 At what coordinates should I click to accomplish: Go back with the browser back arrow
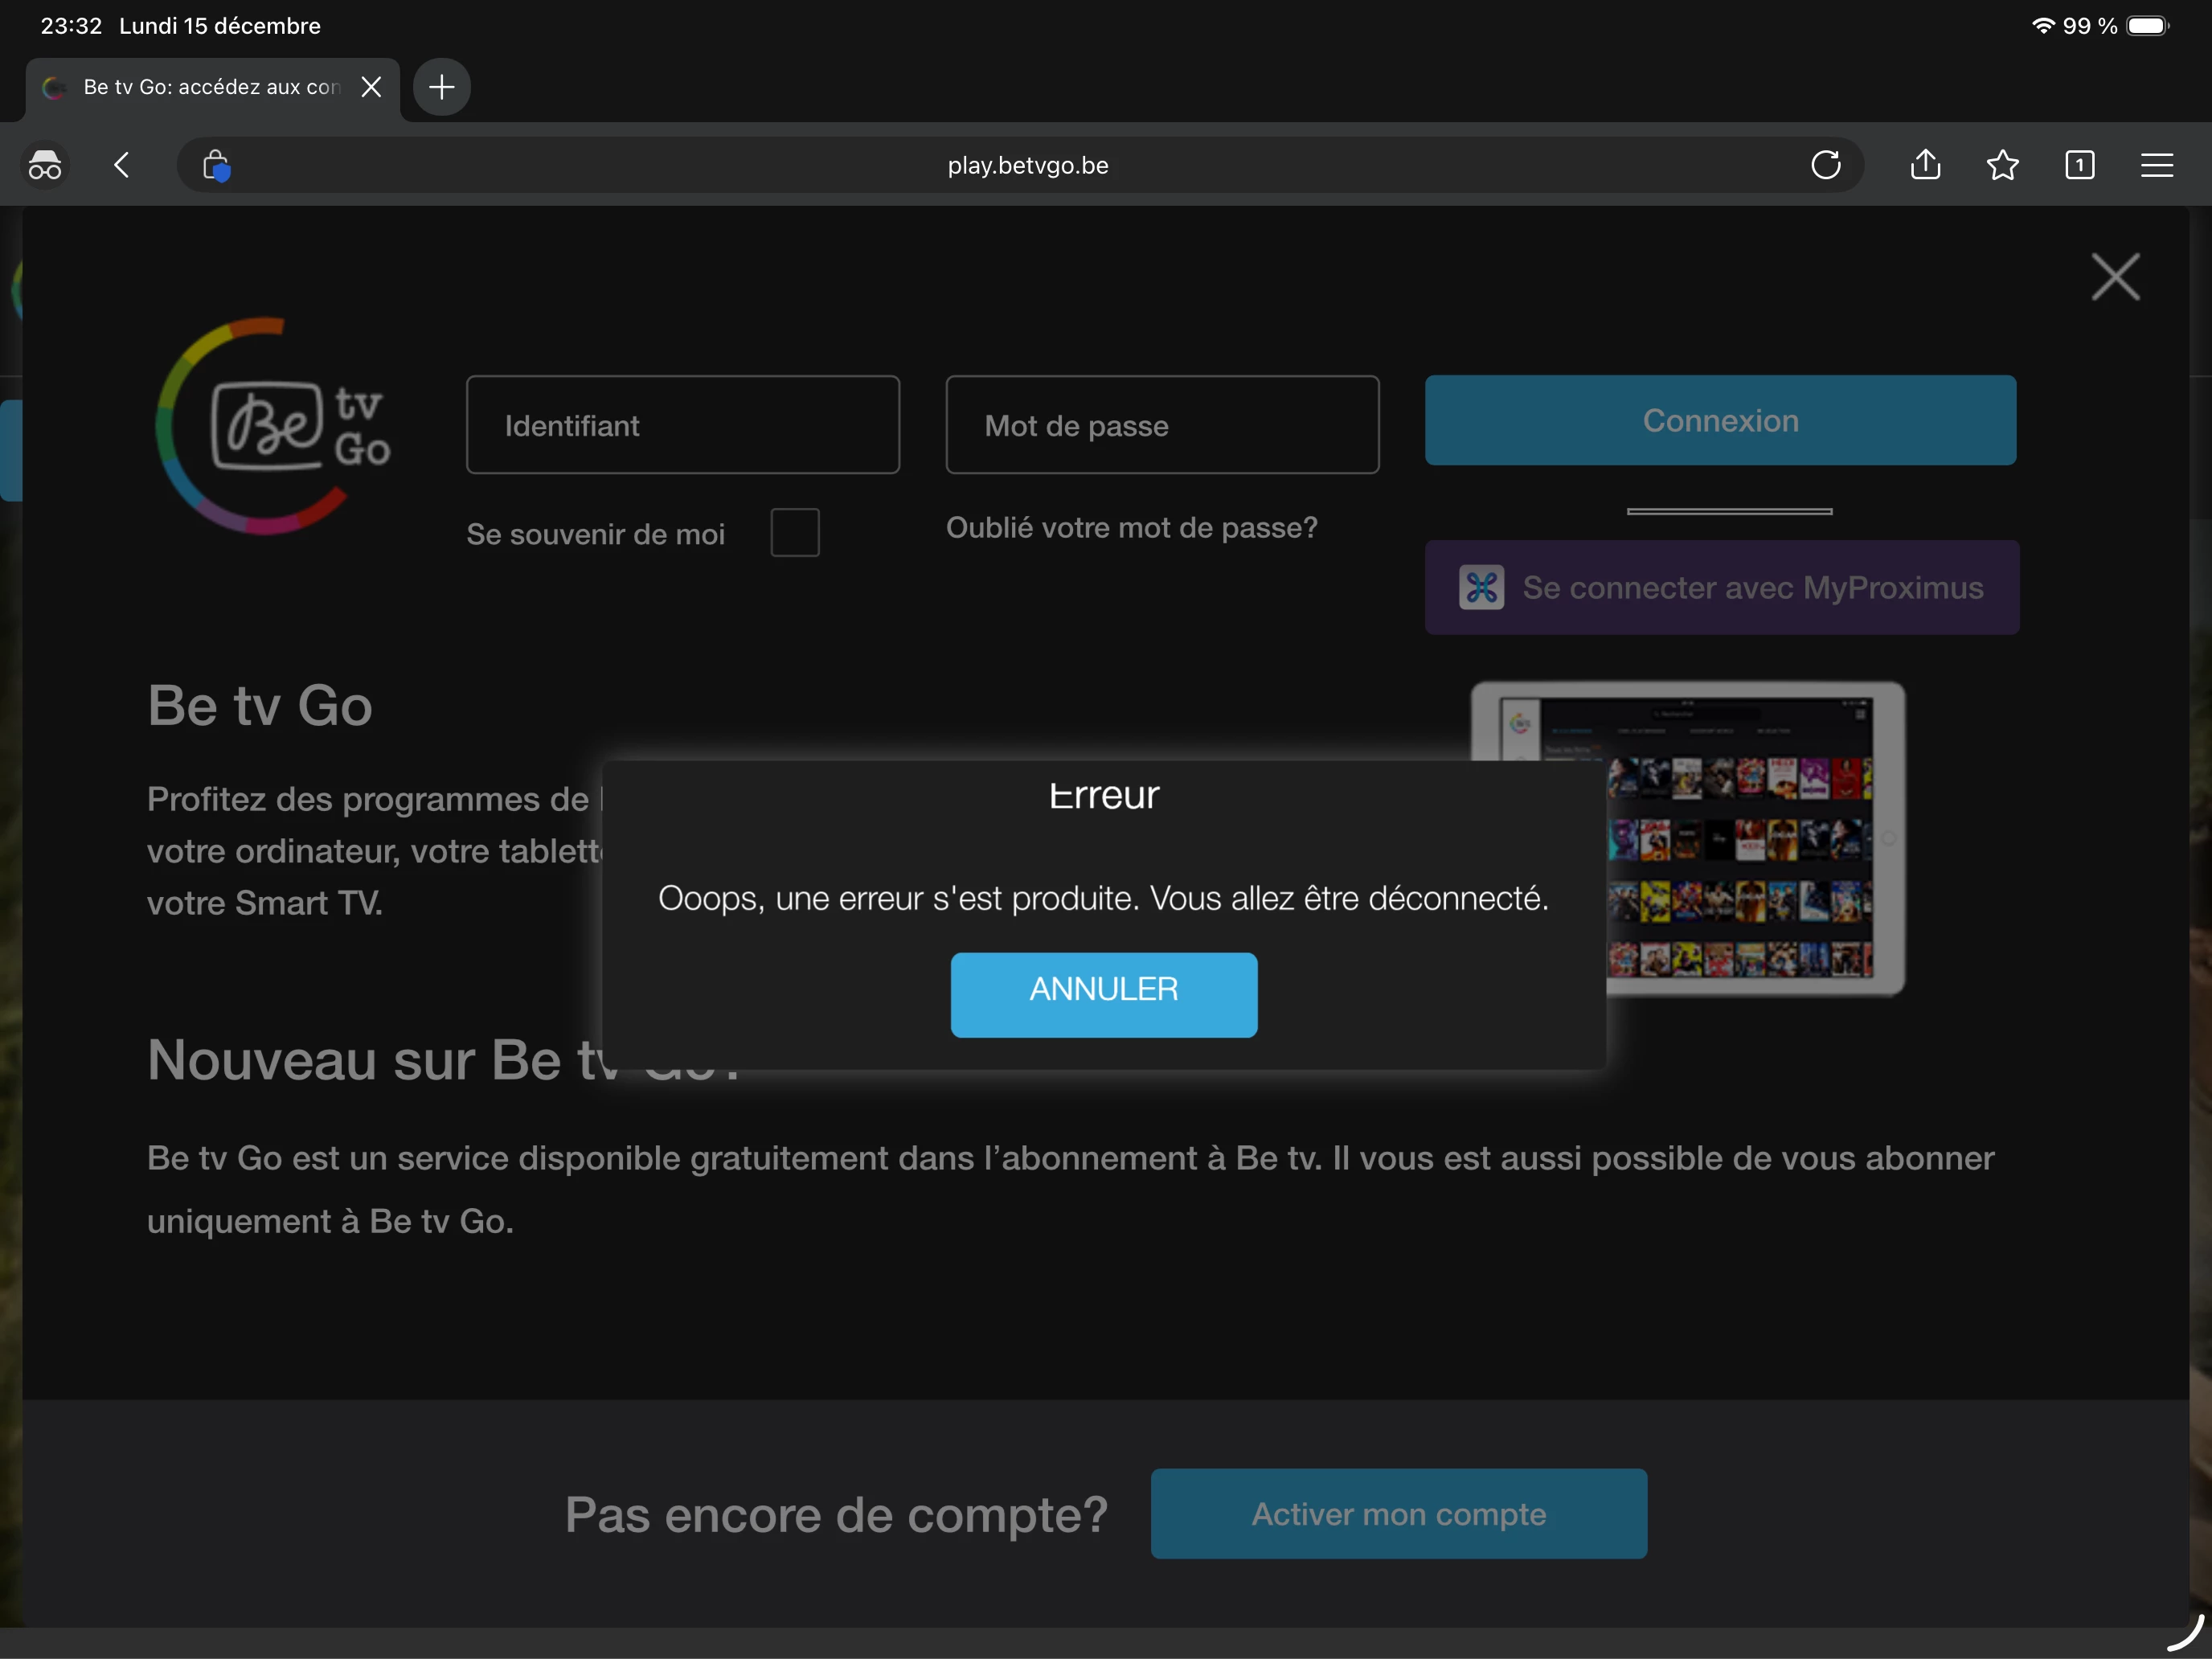click(122, 165)
